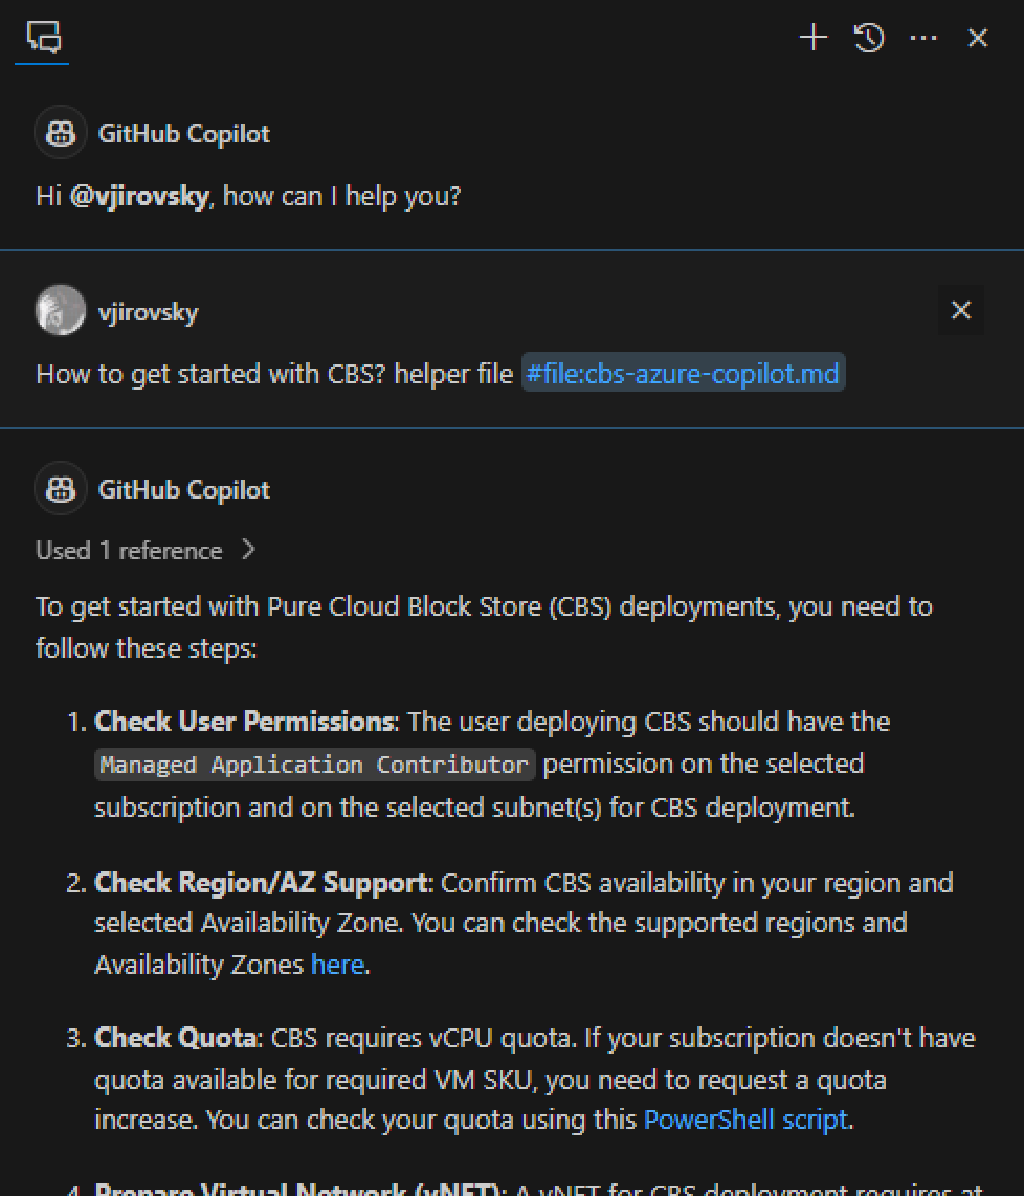Click the GitHub Copilot avatar beside the greeting
Viewport: 1024px width, 1196px height.
click(60, 132)
